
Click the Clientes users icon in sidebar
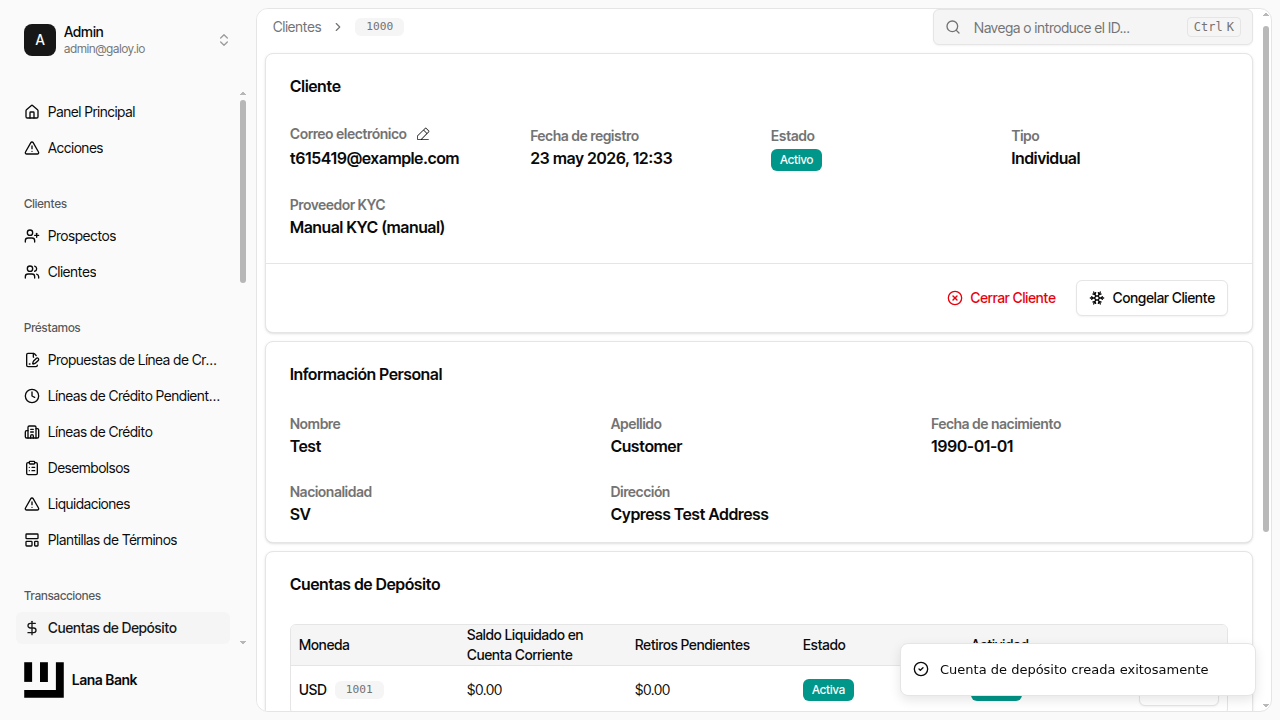pyautogui.click(x=32, y=272)
